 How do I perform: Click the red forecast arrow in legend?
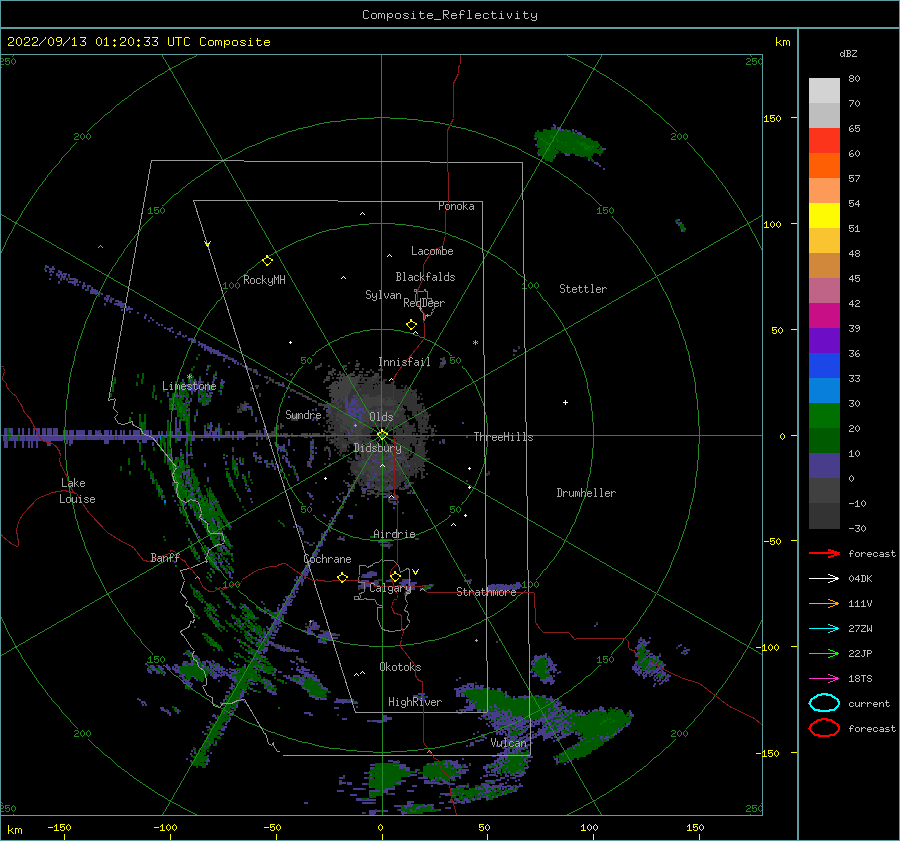[x=824, y=553]
